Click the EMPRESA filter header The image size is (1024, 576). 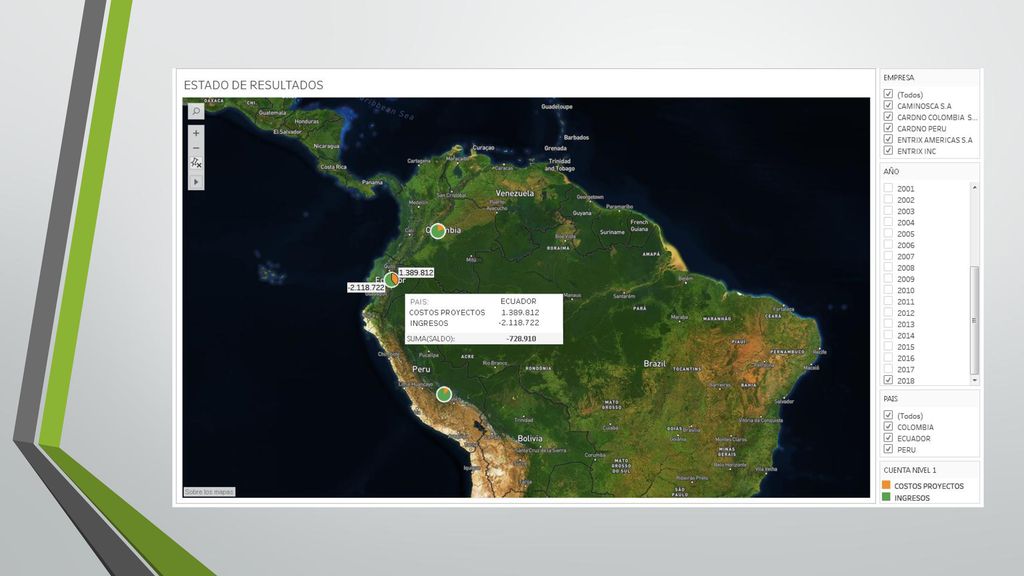tap(899, 78)
